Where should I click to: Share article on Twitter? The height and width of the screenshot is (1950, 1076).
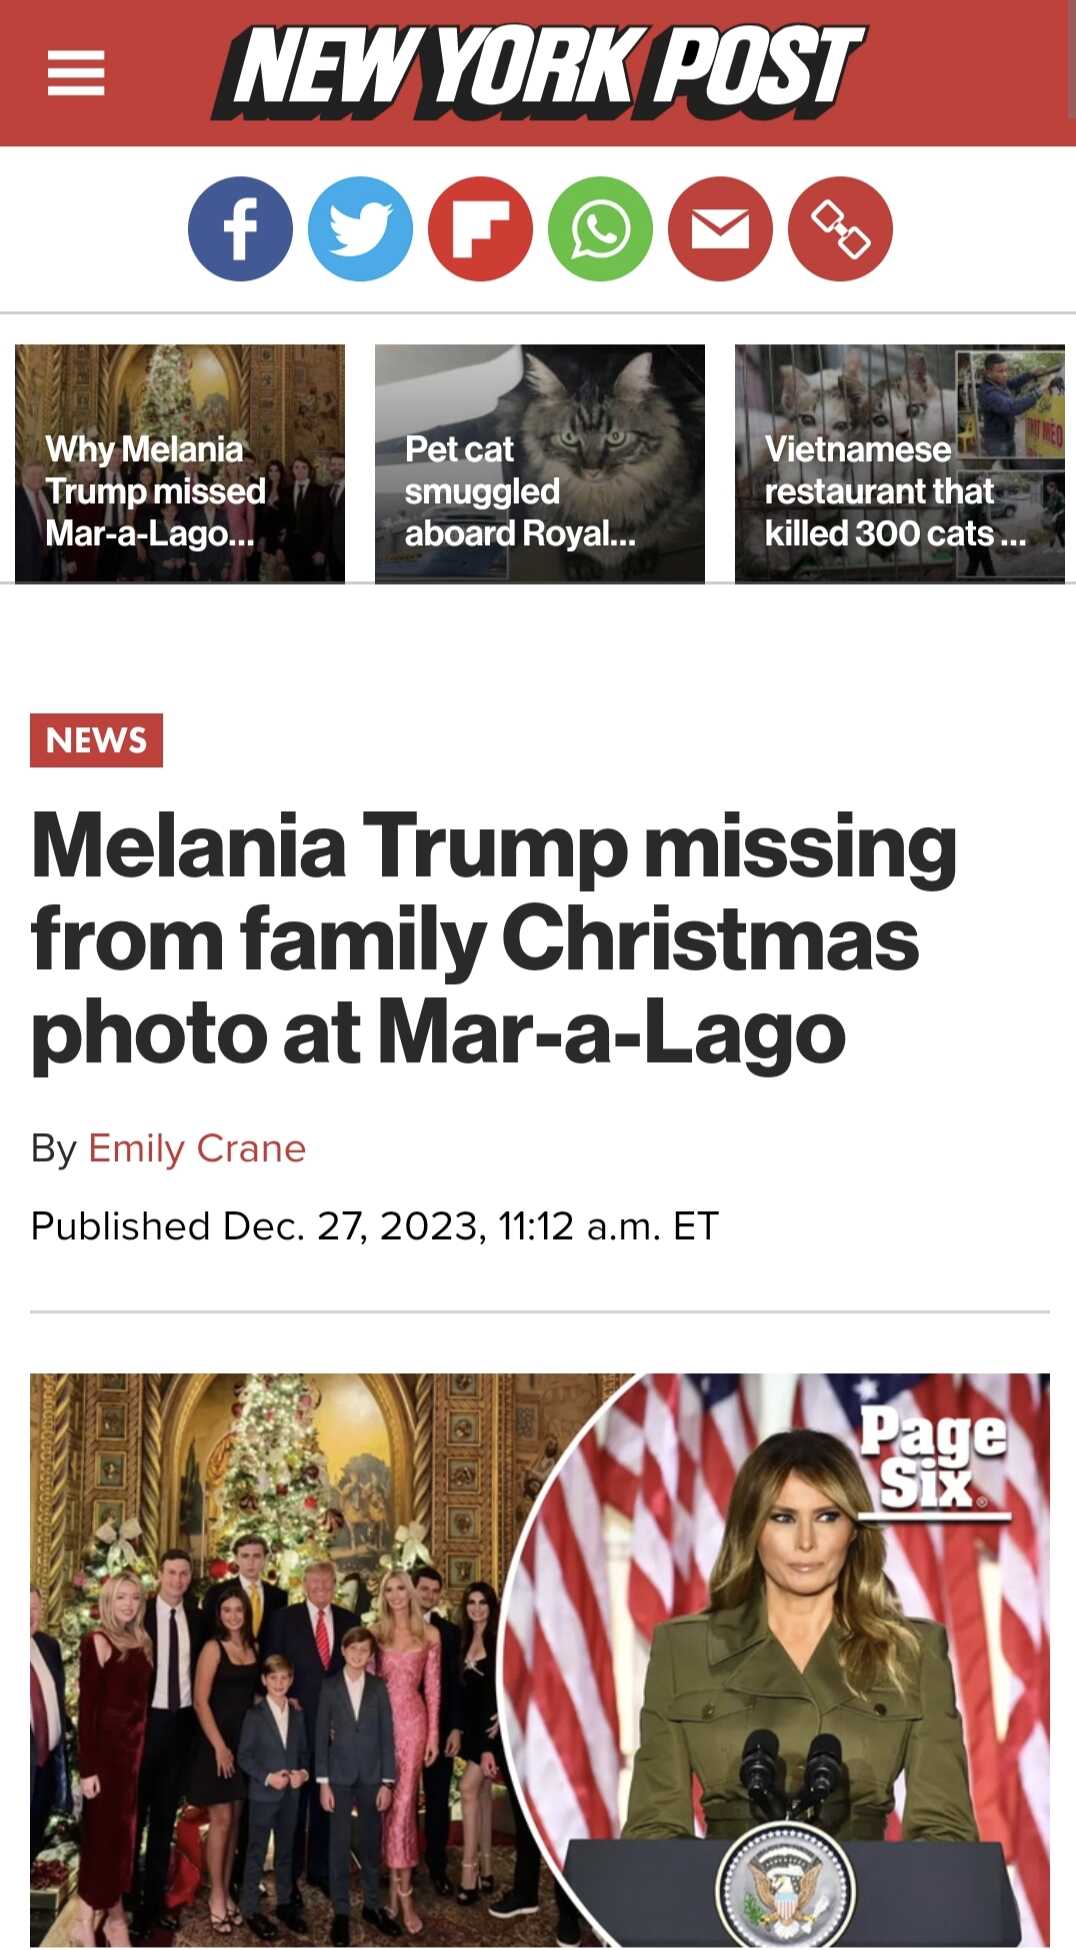(360, 229)
